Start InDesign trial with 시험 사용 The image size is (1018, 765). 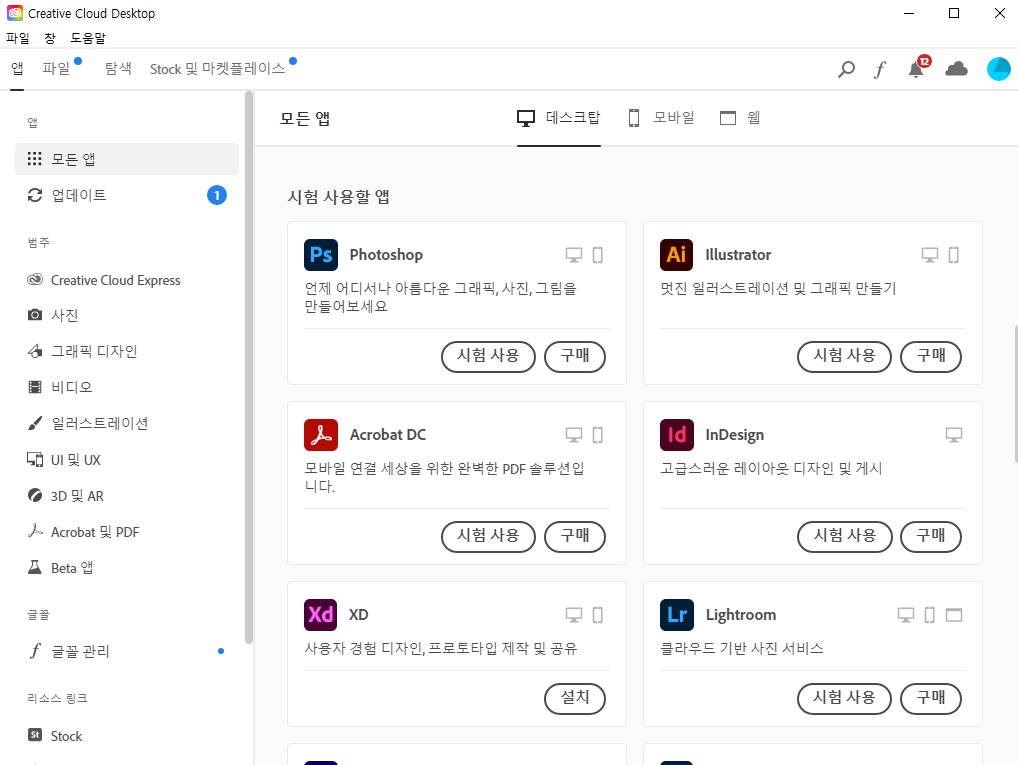click(x=844, y=536)
